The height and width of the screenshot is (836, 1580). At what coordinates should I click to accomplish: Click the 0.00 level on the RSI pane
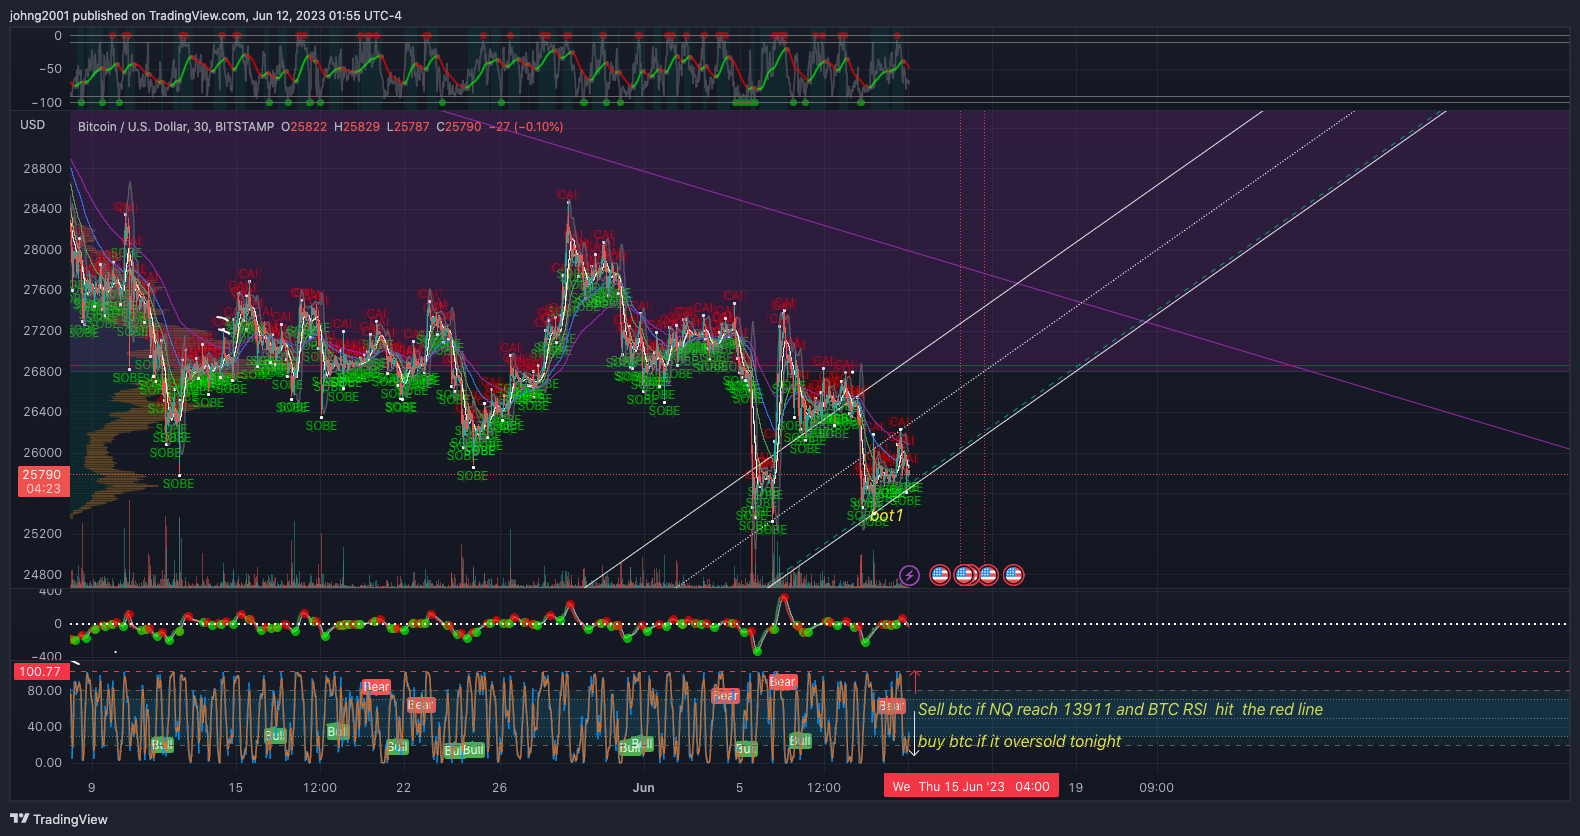tap(48, 763)
